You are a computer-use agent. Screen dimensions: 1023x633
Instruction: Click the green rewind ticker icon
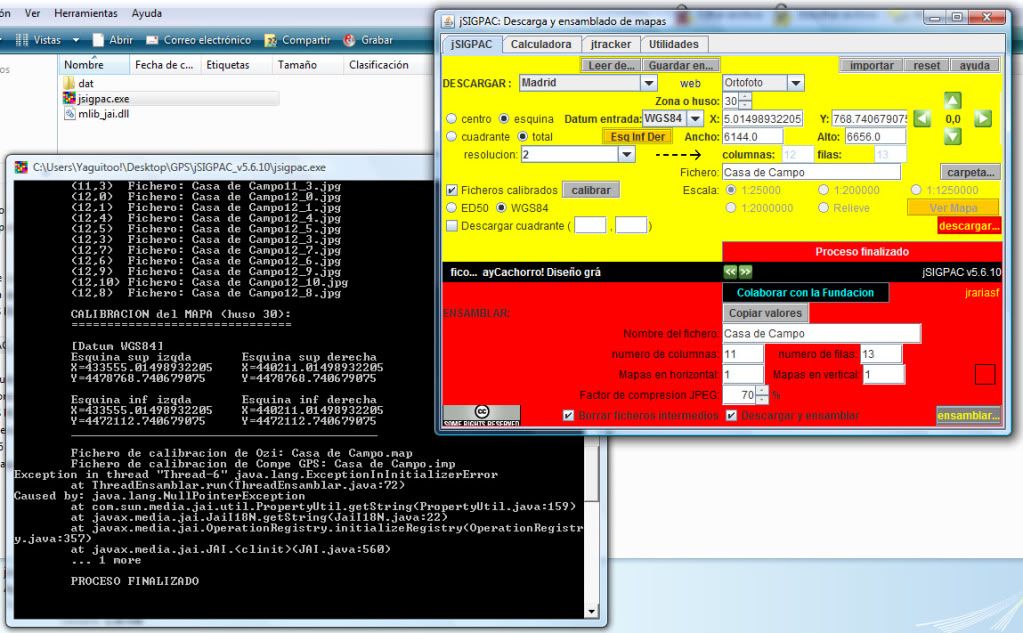pos(730,271)
